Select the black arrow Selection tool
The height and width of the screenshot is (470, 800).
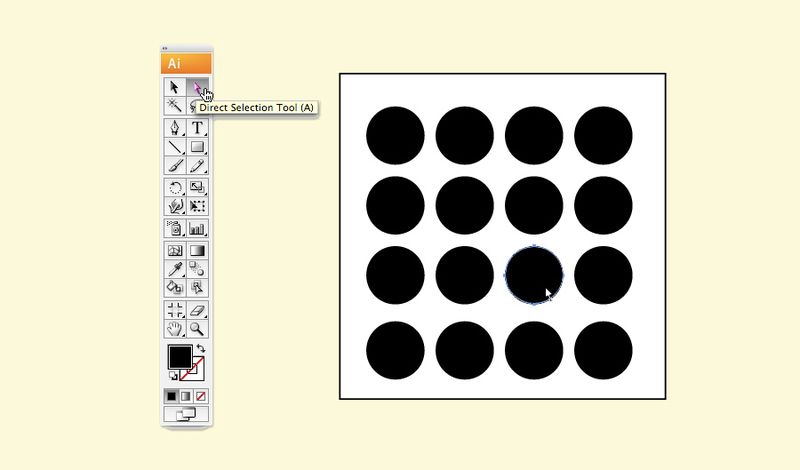[x=175, y=87]
